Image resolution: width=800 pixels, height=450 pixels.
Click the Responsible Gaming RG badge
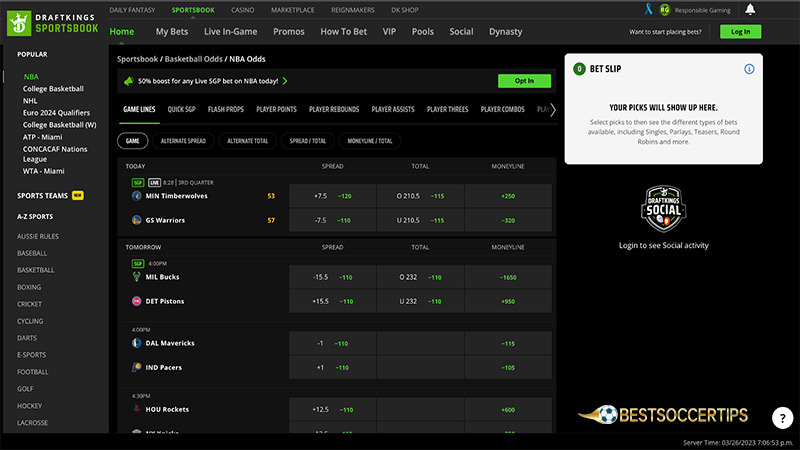pyautogui.click(x=664, y=10)
